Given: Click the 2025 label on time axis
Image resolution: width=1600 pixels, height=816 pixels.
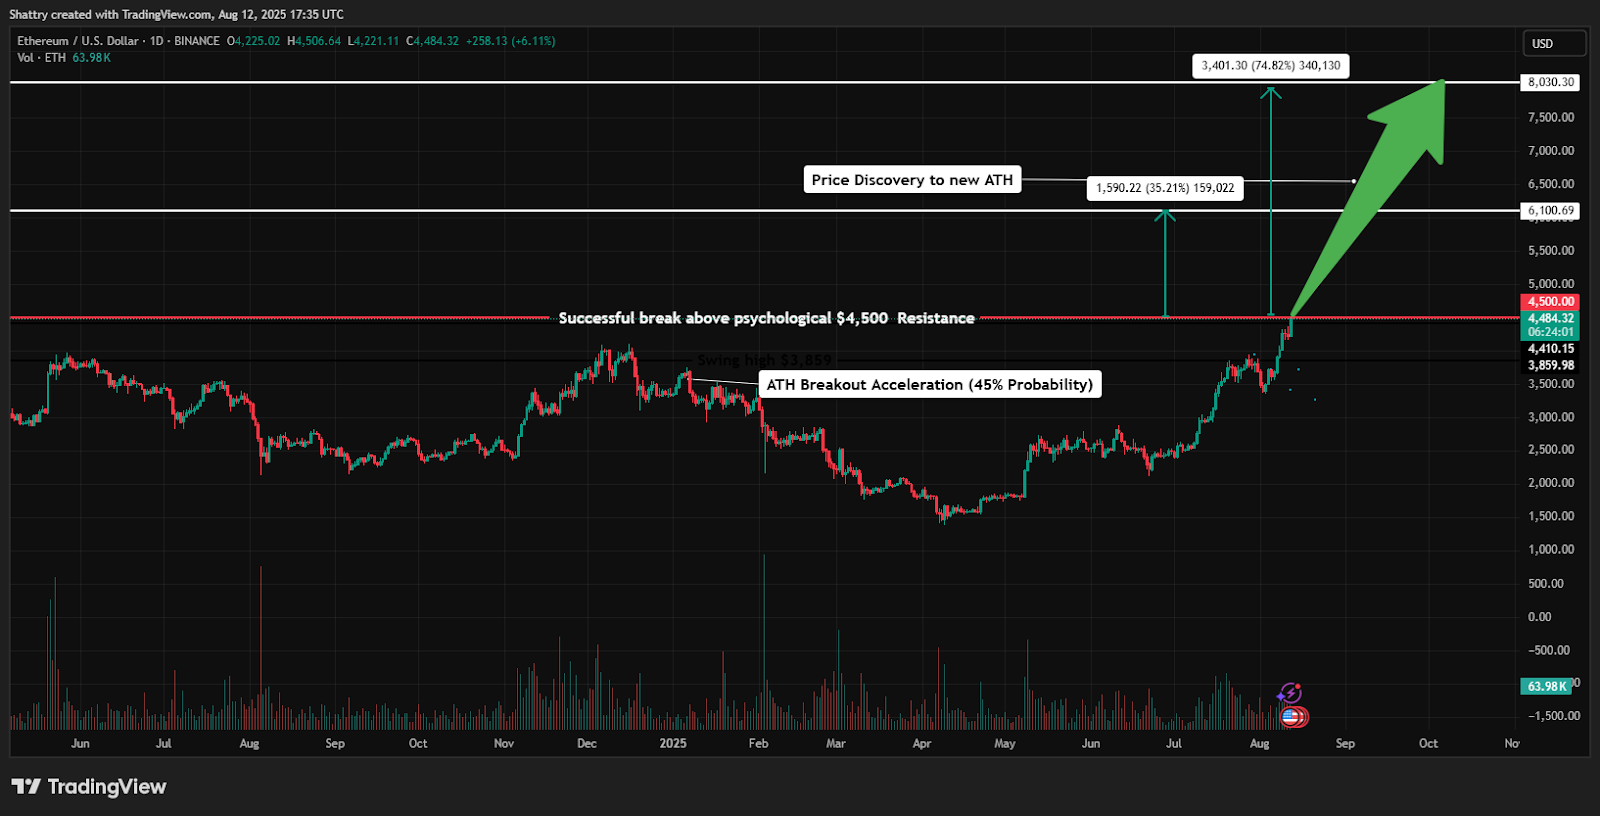Looking at the screenshot, I should click(x=673, y=743).
